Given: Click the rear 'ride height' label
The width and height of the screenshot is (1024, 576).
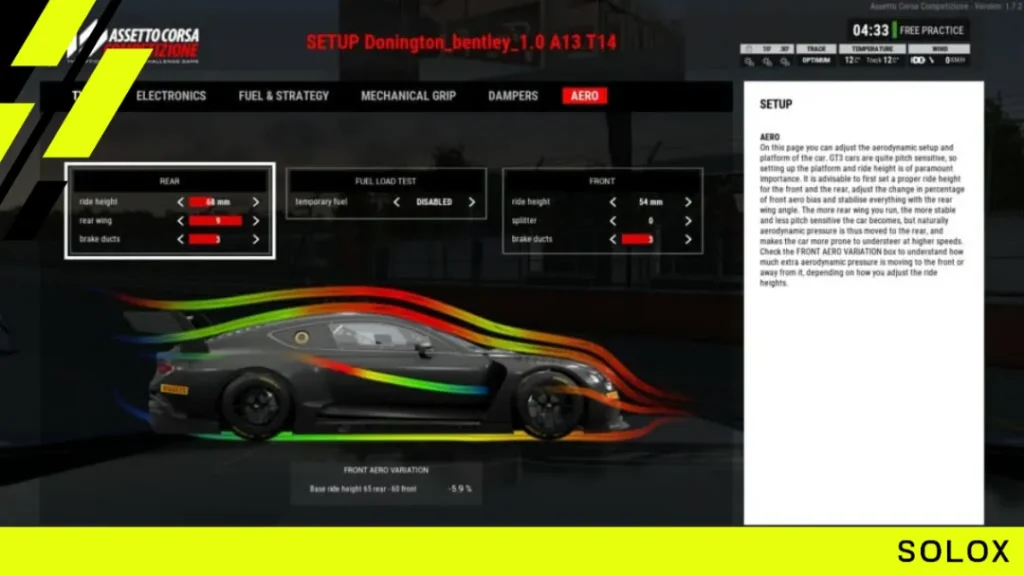Looking at the screenshot, I should 98,202.
